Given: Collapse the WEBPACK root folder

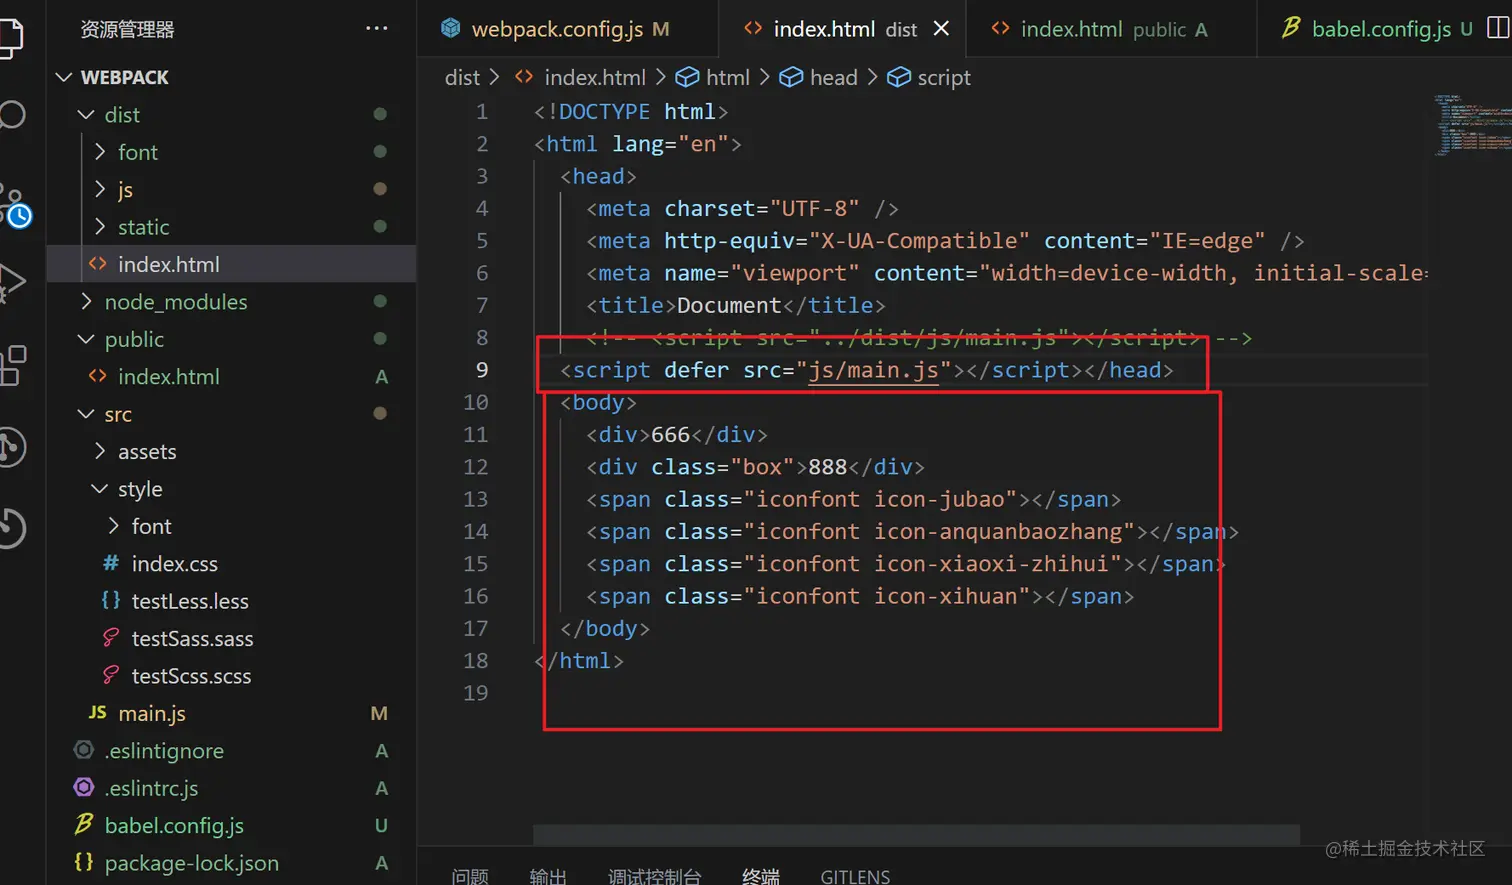Looking at the screenshot, I should (64, 77).
